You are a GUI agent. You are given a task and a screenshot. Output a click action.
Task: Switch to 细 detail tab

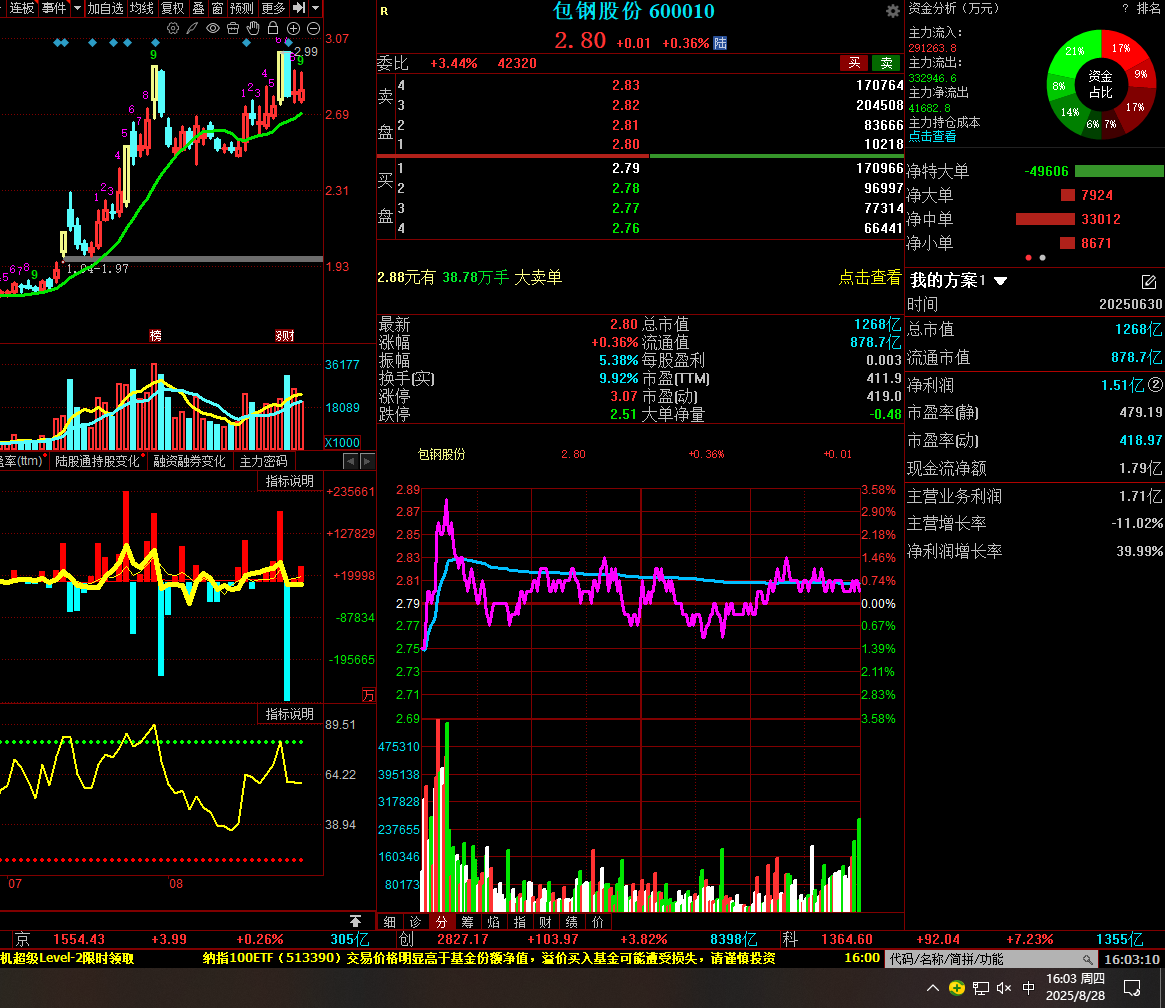click(389, 922)
